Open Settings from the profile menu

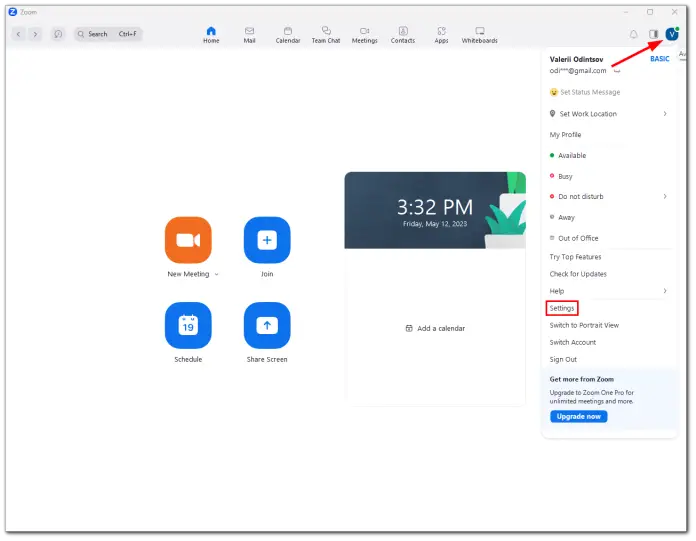coord(562,308)
